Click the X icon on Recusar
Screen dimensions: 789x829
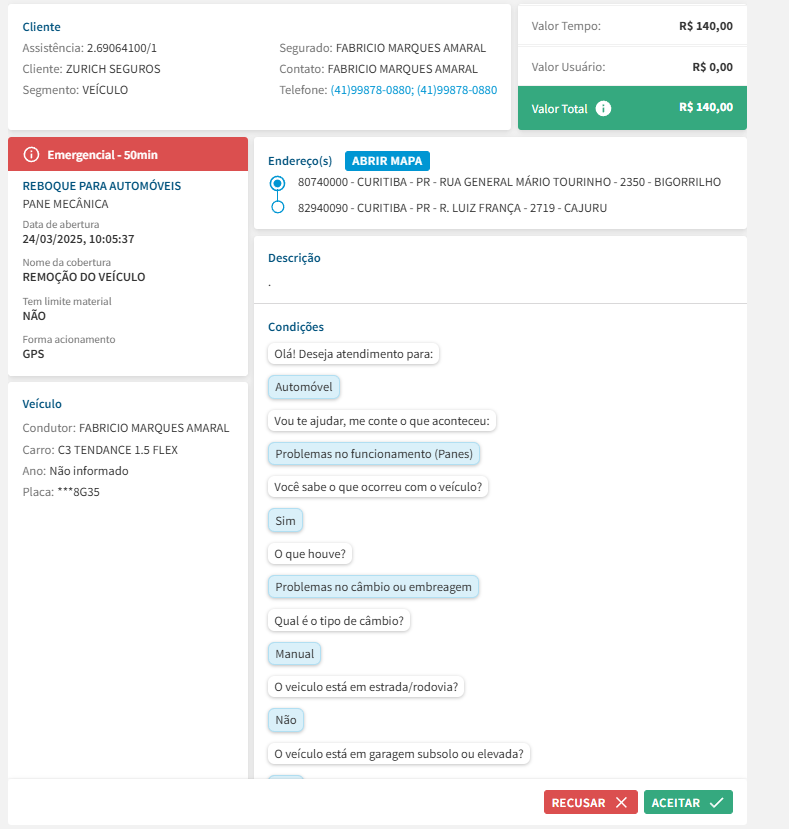click(x=621, y=802)
